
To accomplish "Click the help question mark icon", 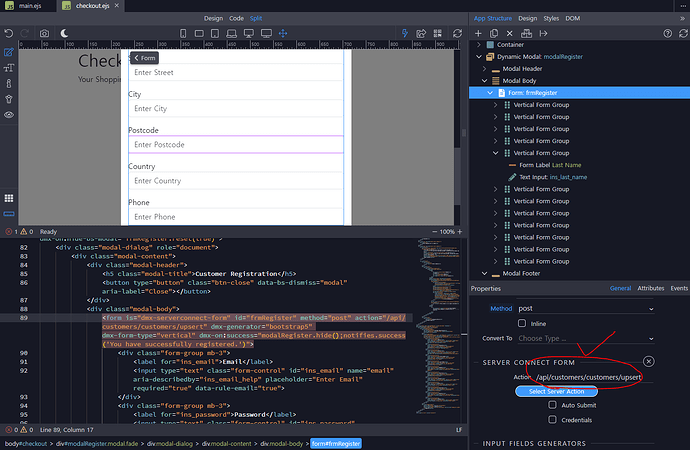I will click(666, 33).
